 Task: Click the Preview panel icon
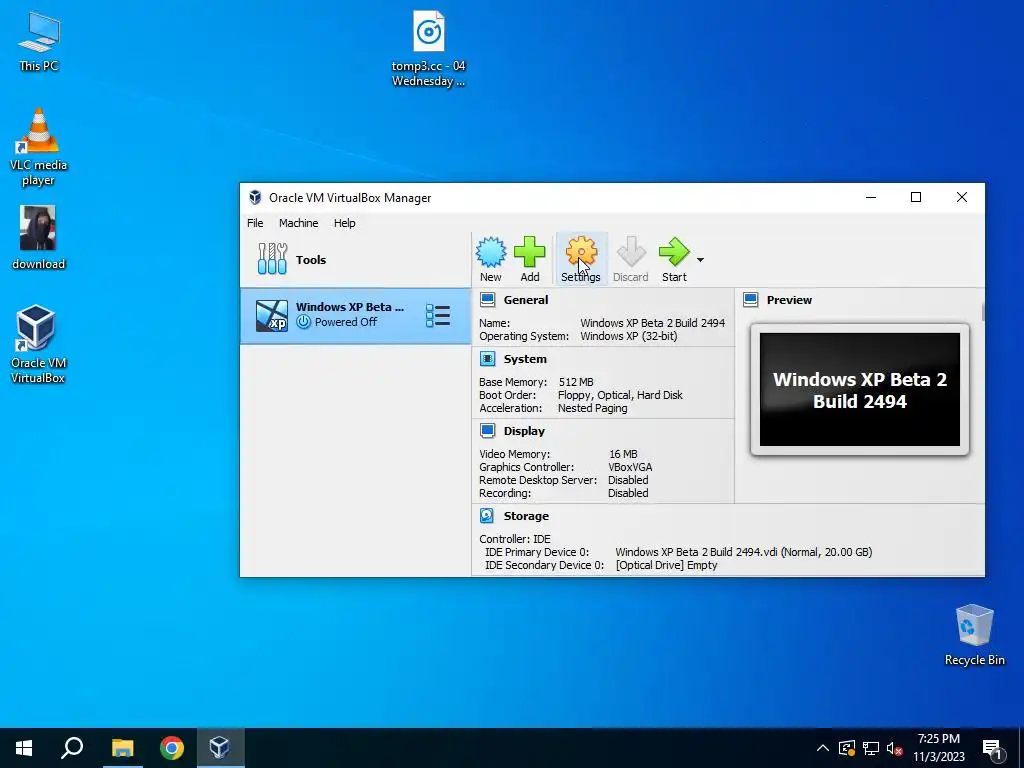point(750,300)
